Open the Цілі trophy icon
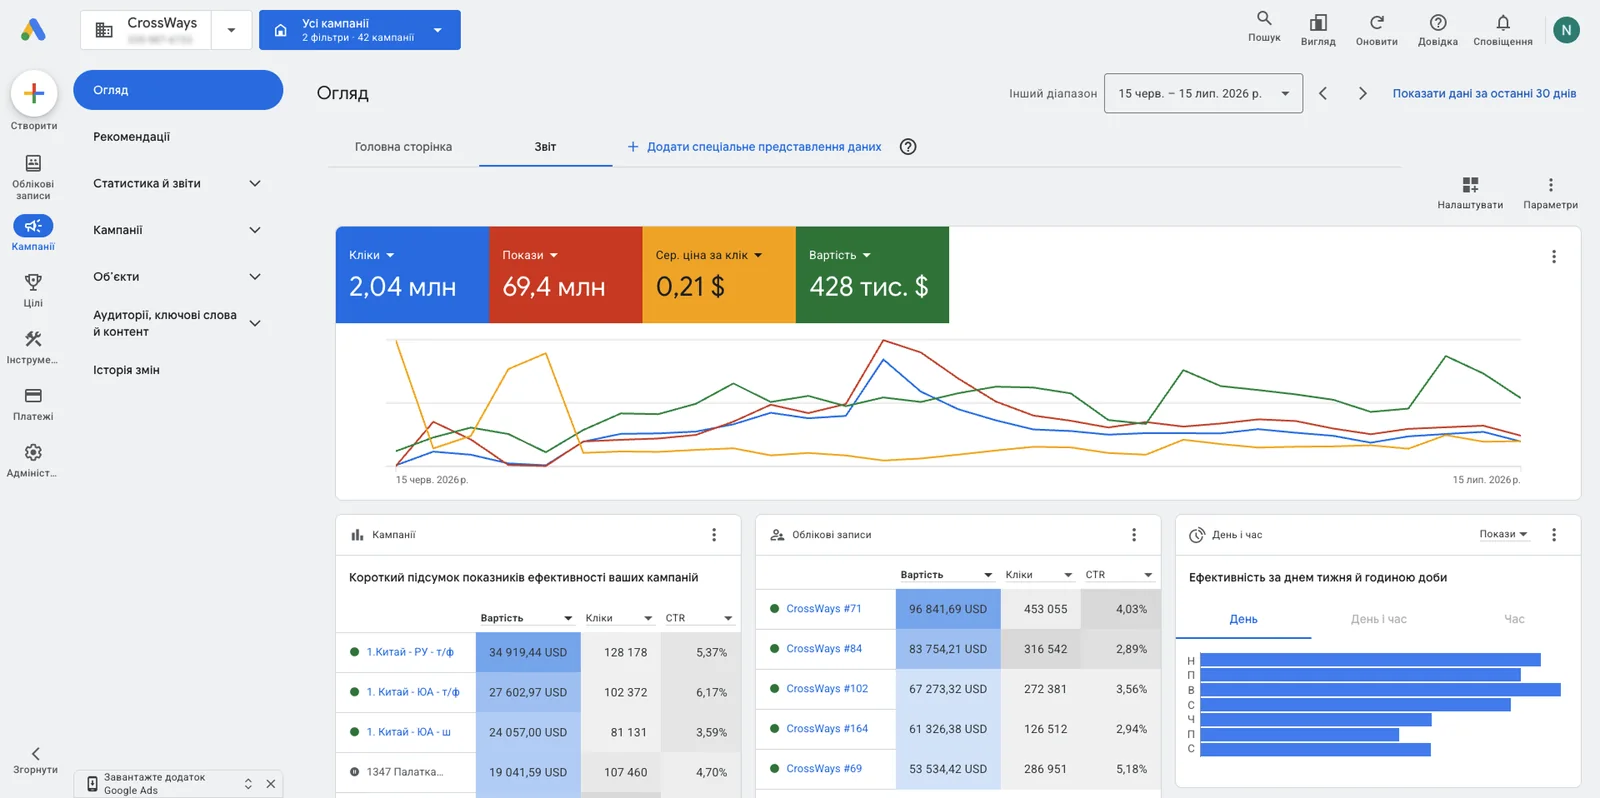This screenshot has width=1600, height=798. pos(33,282)
